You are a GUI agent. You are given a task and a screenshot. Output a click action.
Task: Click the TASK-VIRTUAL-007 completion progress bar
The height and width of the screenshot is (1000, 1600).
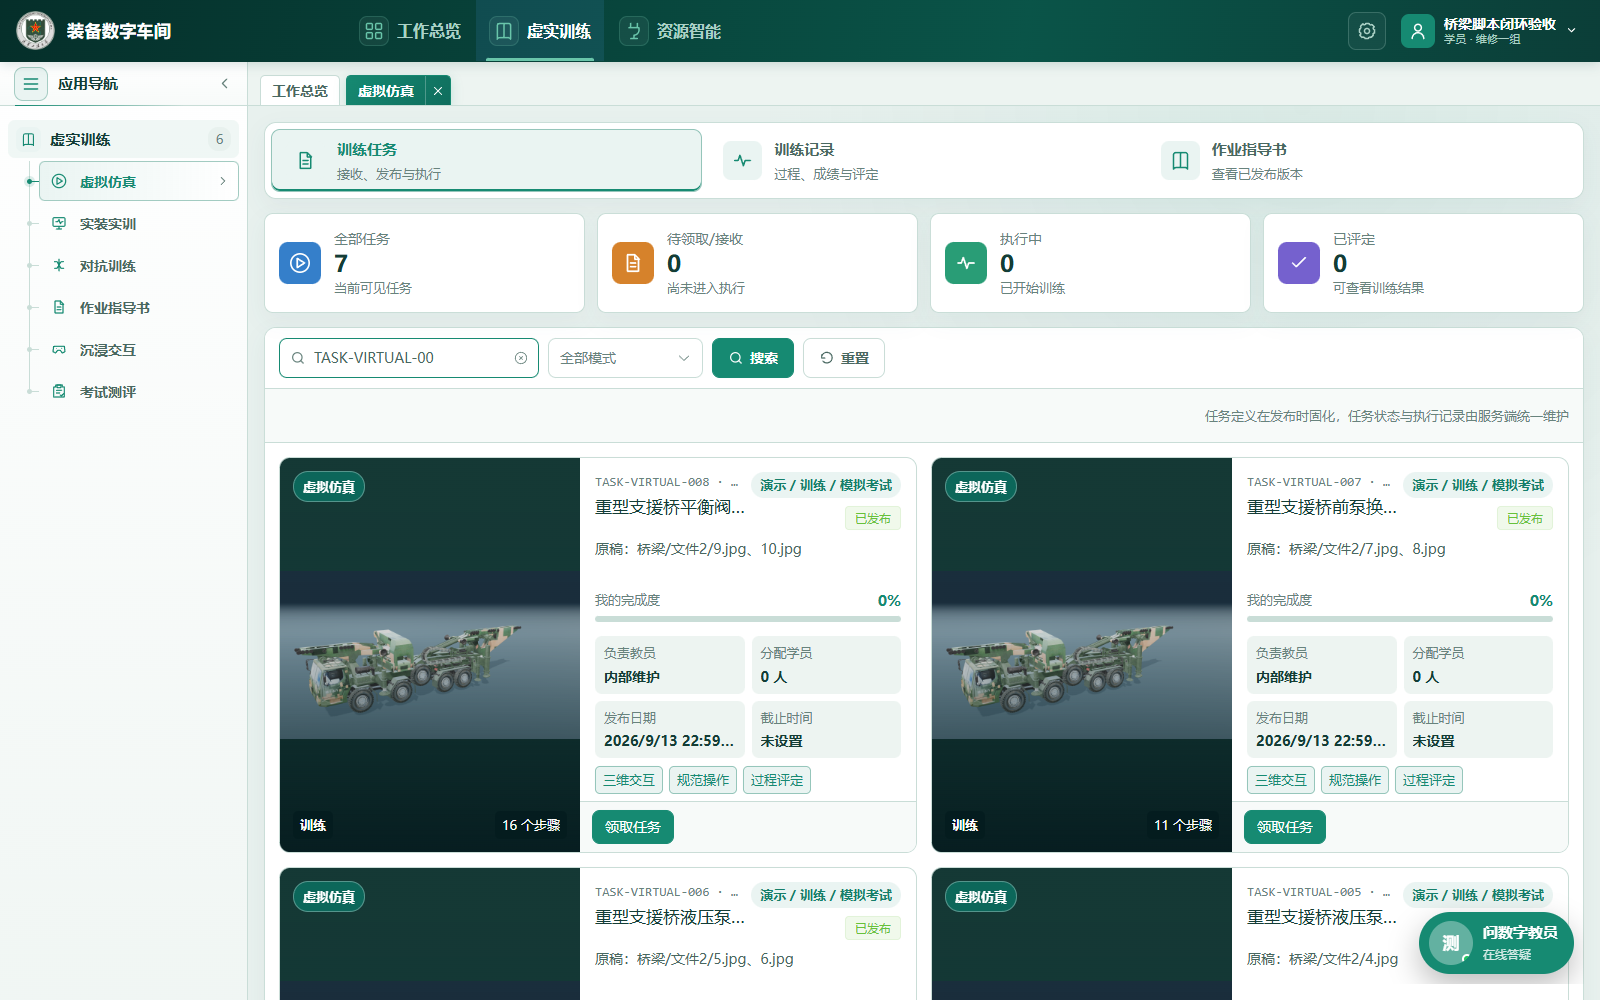[x=1400, y=619]
